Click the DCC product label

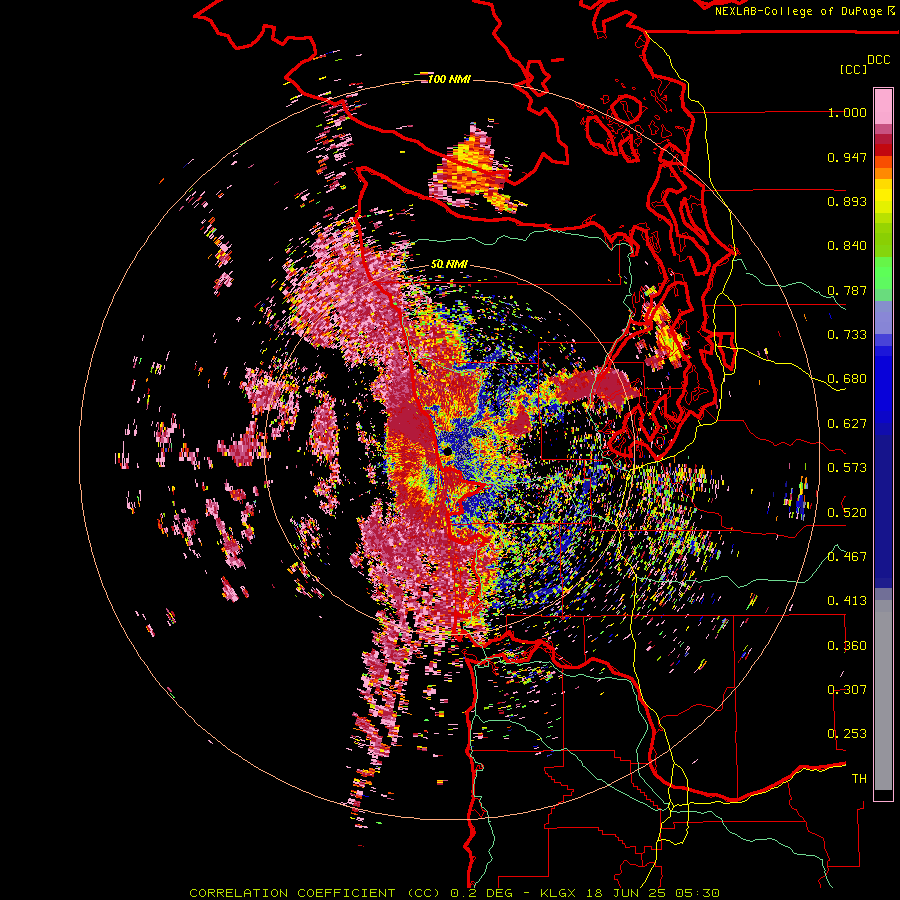pos(878,60)
